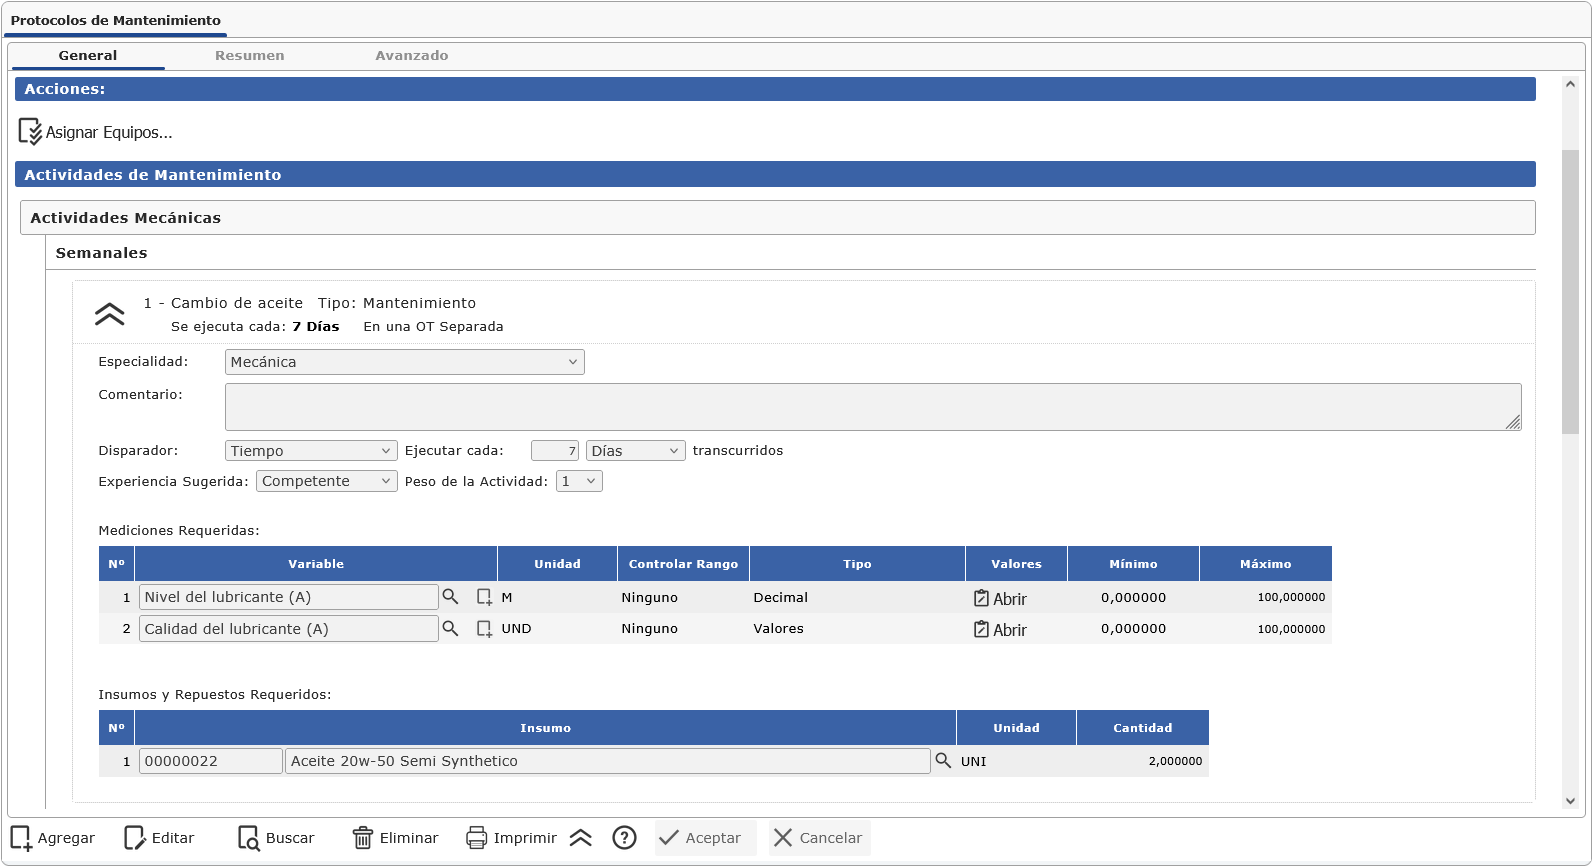Open values for Nivel del lubricante

pos(1000,598)
